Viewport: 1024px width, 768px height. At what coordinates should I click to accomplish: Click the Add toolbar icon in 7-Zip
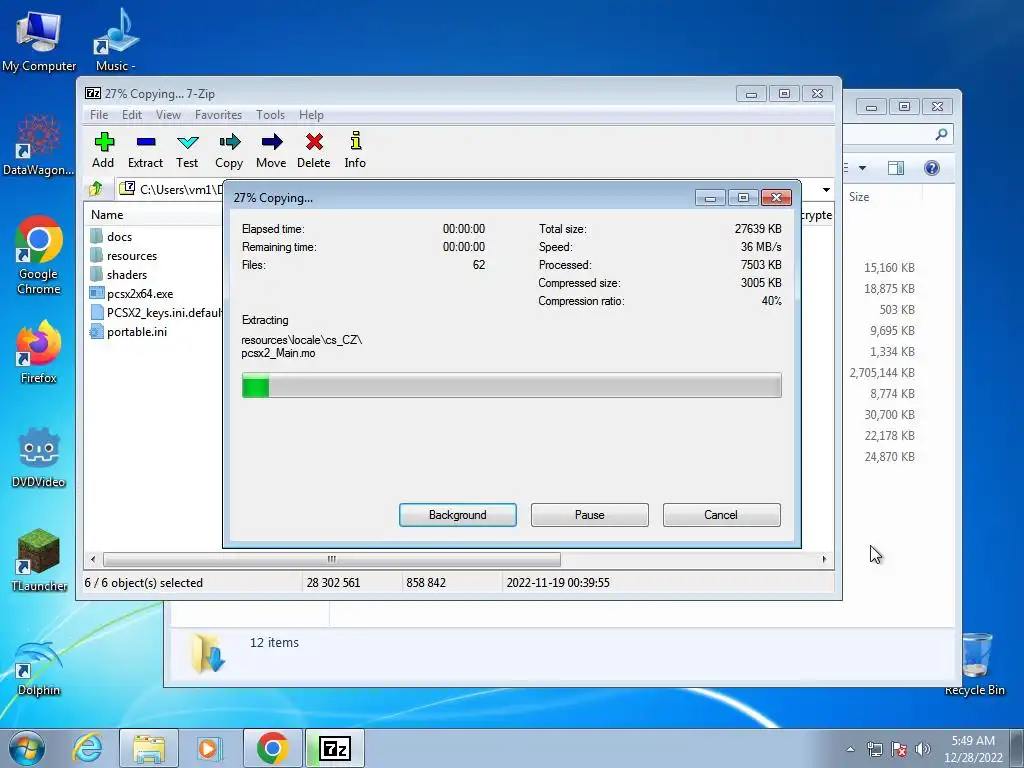[103, 150]
